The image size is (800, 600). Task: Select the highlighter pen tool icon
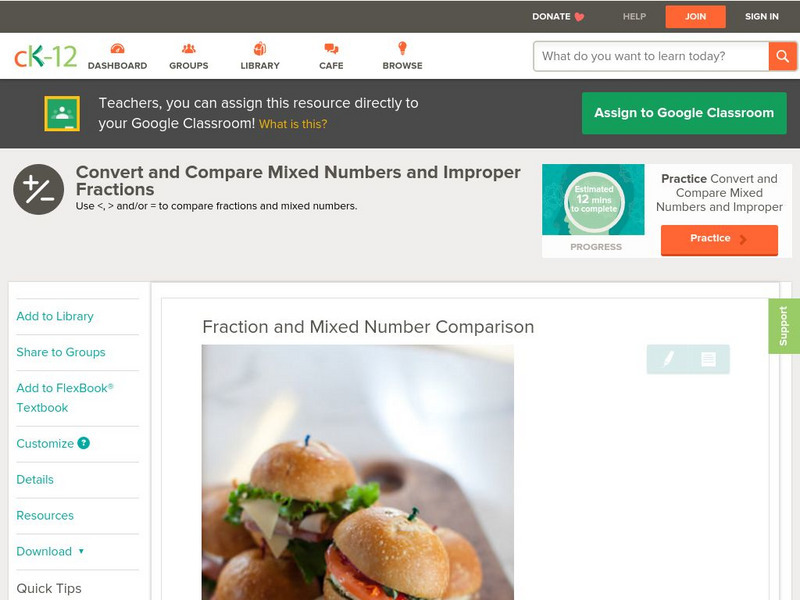[668, 359]
